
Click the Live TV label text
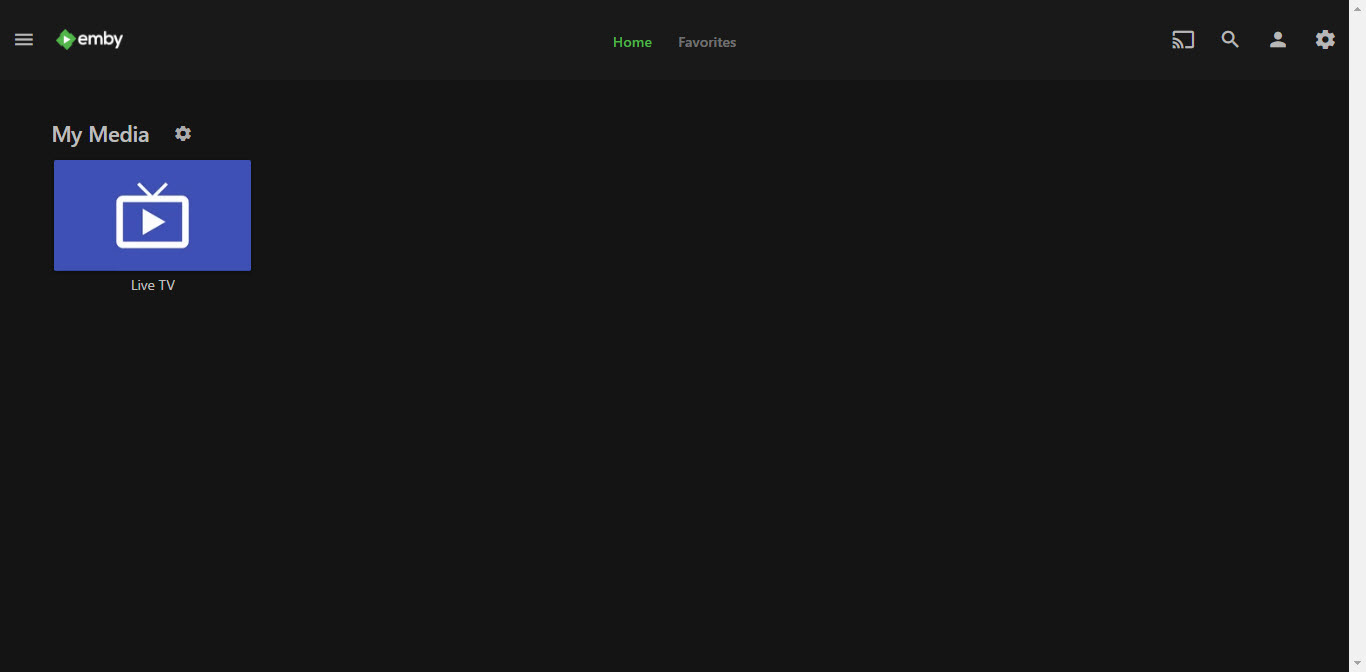pos(152,285)
